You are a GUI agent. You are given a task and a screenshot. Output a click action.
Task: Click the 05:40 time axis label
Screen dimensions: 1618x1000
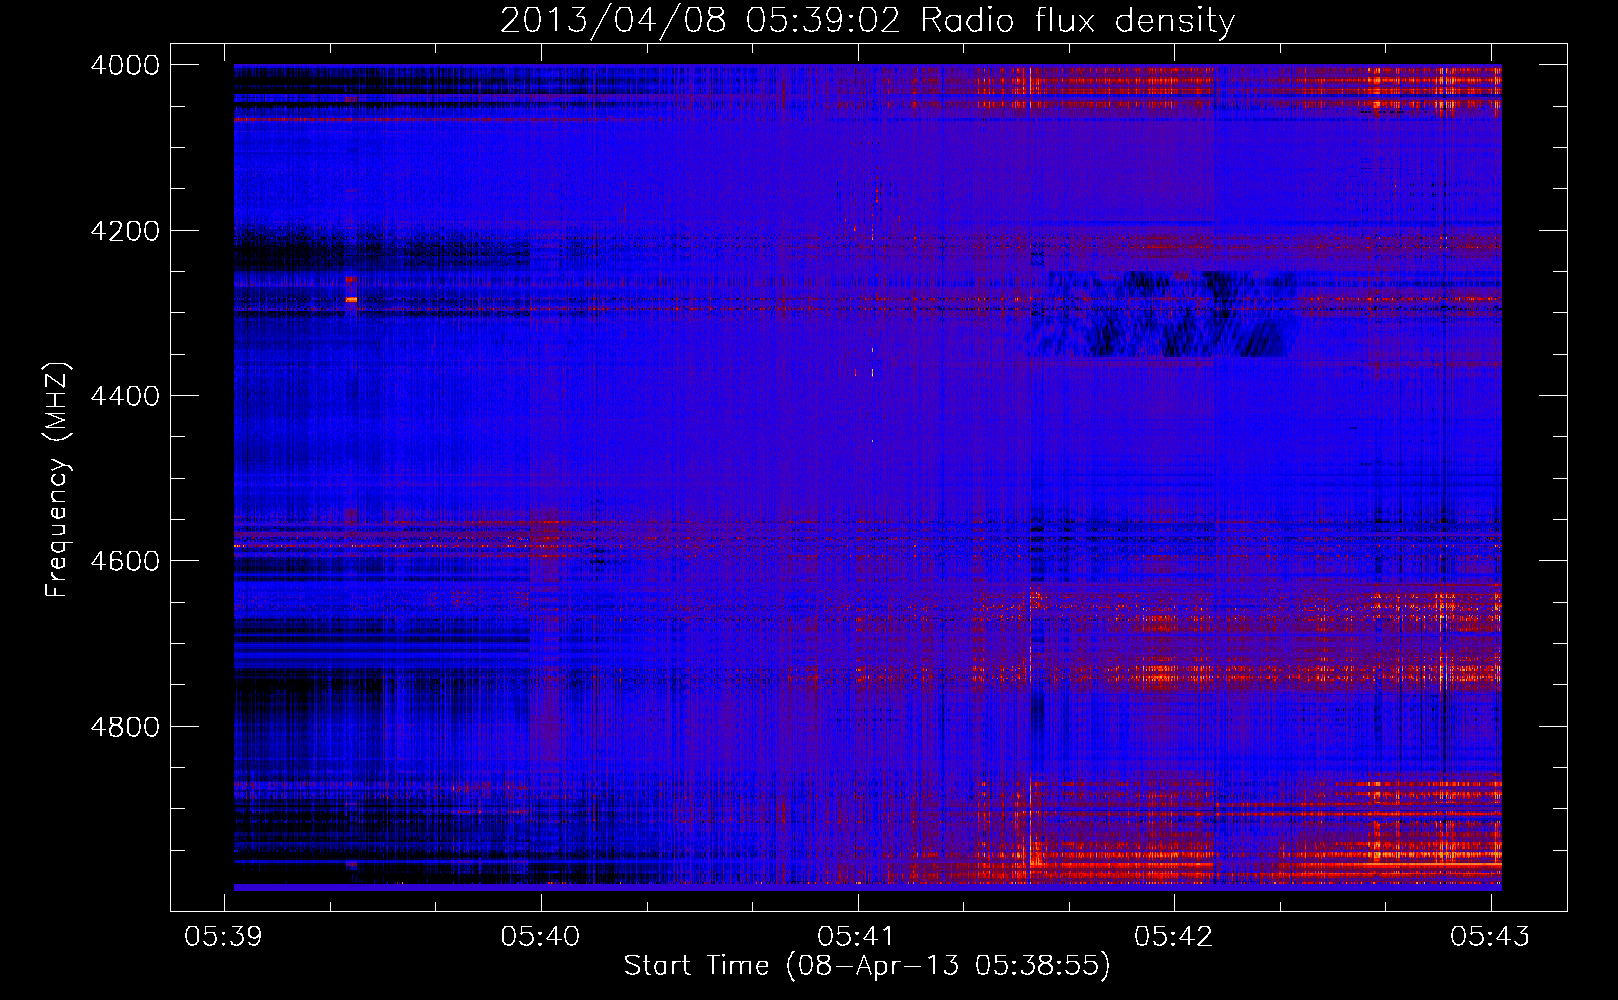[x=540, y=936]
